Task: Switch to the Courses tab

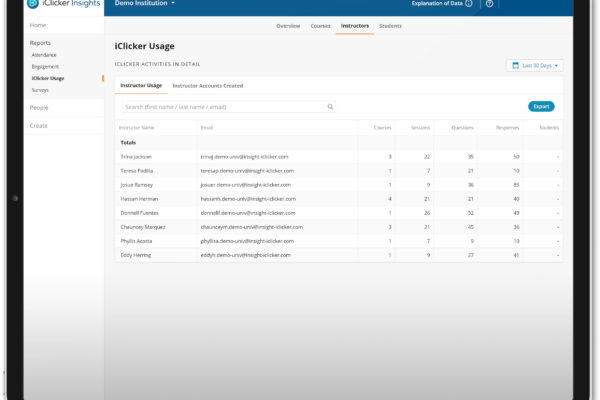Action: pyautogui.click(x=320, y=26)
